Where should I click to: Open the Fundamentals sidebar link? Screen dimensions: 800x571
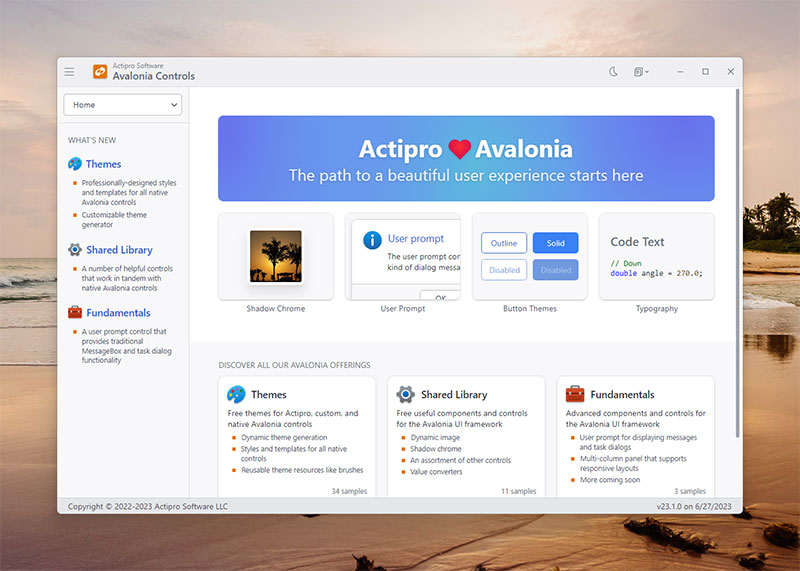pyautogui.click(x=118, y=312)
